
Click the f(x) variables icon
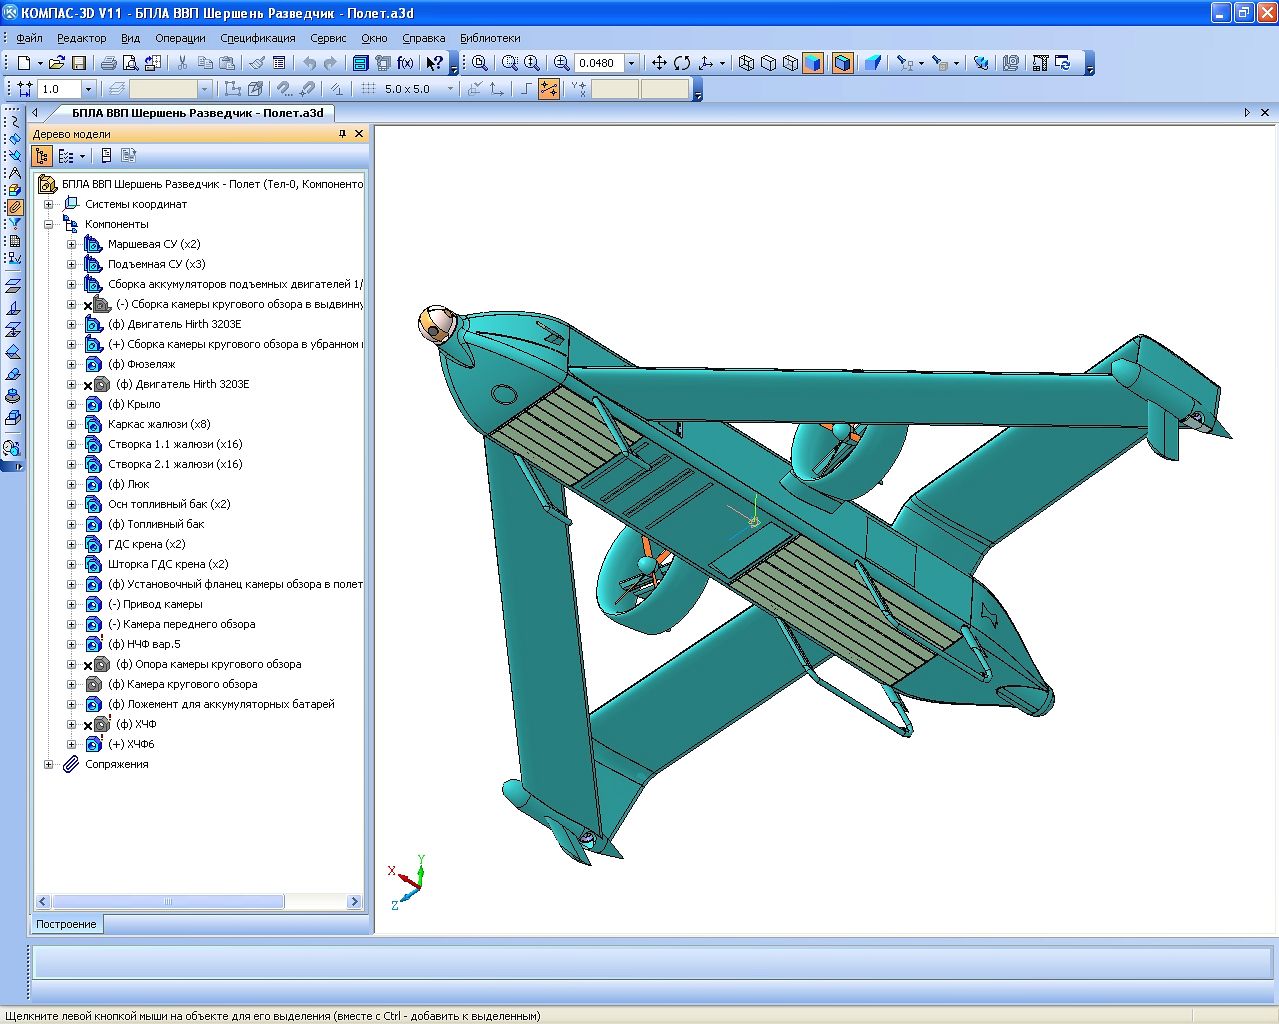405,63
